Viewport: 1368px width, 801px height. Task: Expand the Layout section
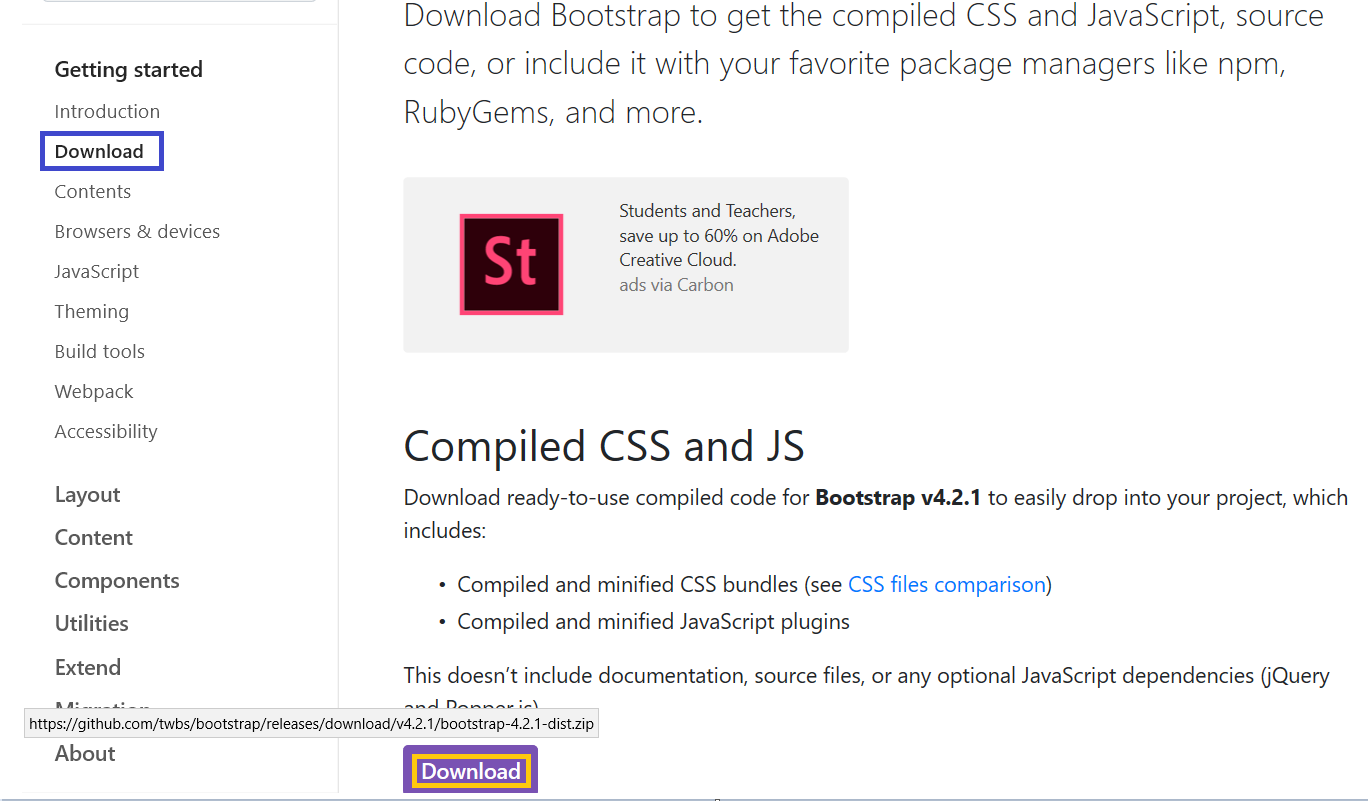coord(87,495)
